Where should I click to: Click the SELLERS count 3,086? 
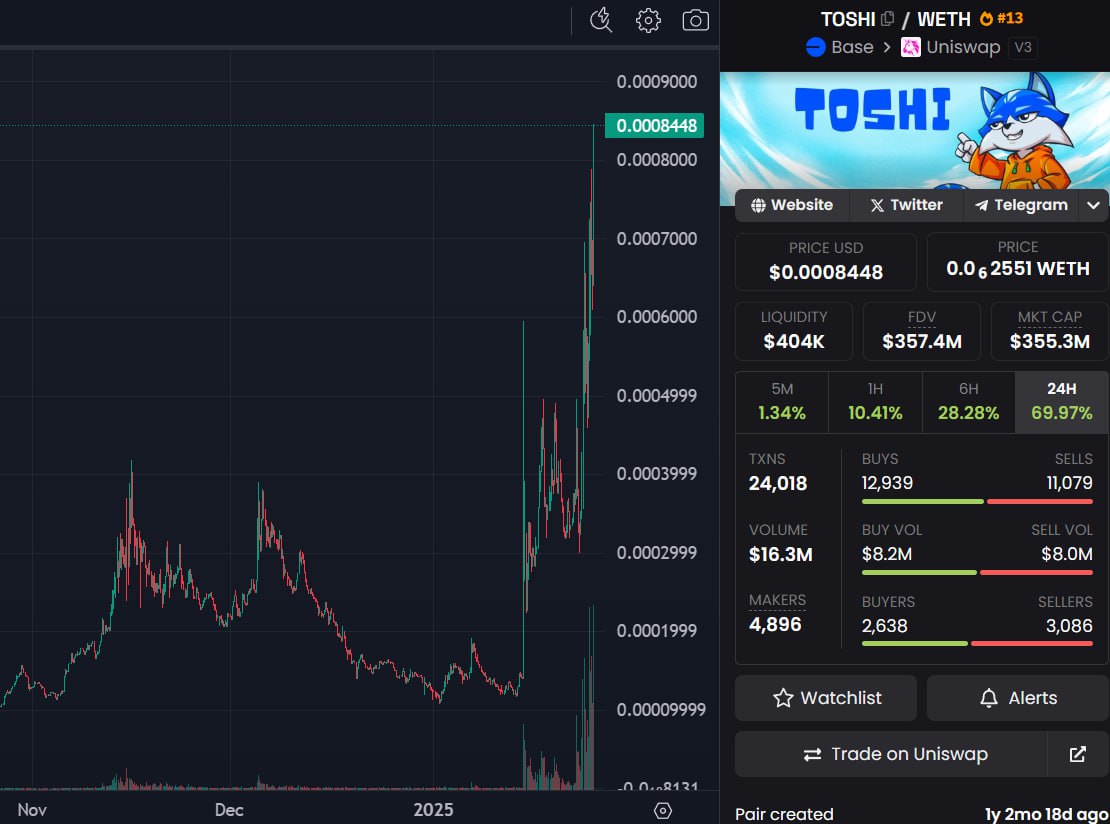1070,626
